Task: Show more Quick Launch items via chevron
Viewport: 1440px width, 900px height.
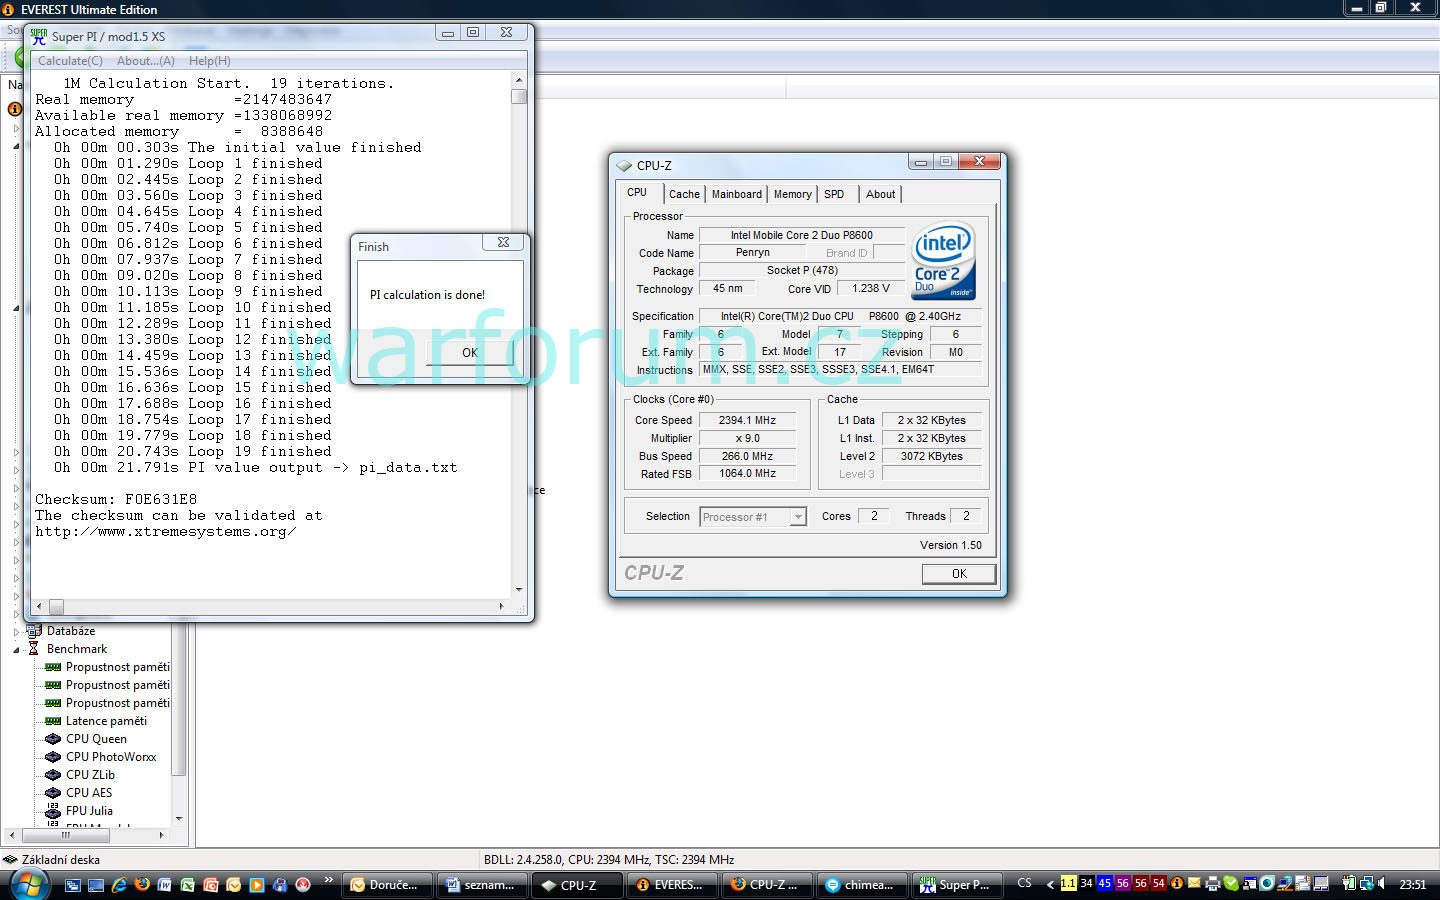Action: 328,881
